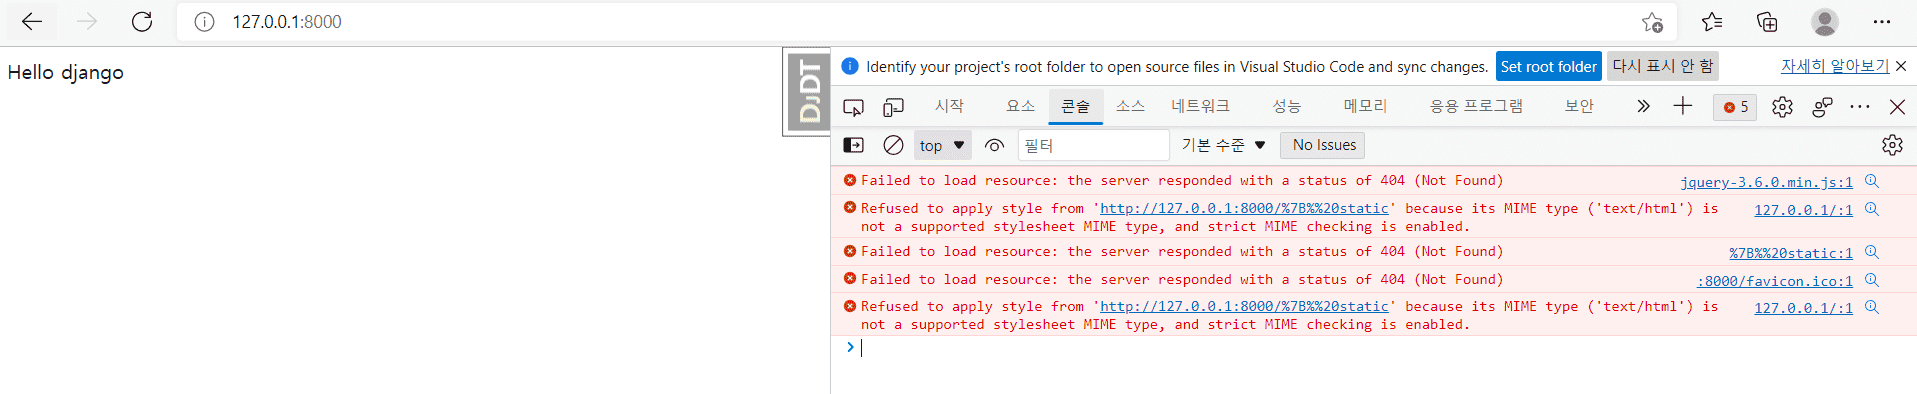The height and width of the screenshot is (394, 1917).
Task: Open :8000/favicon.ico:1 source link
Action: [1775, 281]
